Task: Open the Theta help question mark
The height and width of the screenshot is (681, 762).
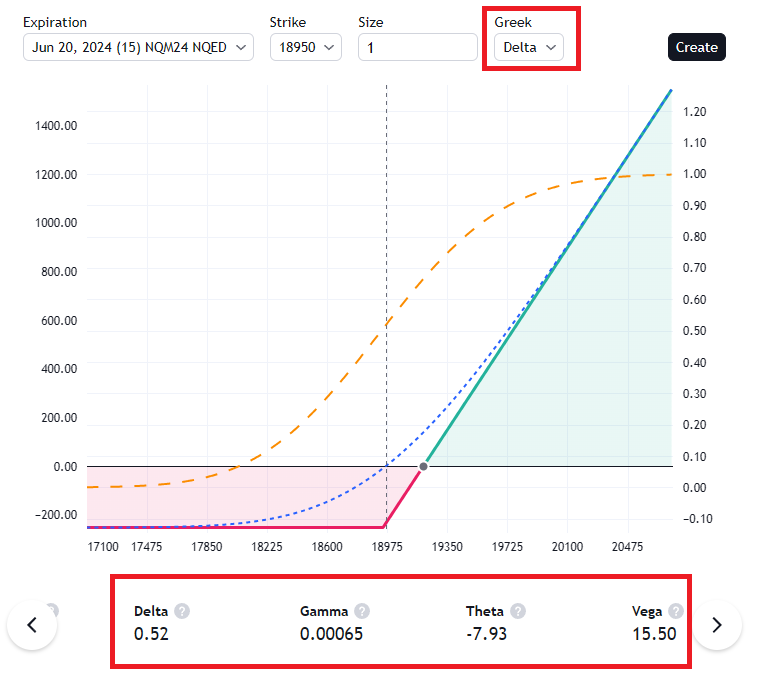Action: 518,611
